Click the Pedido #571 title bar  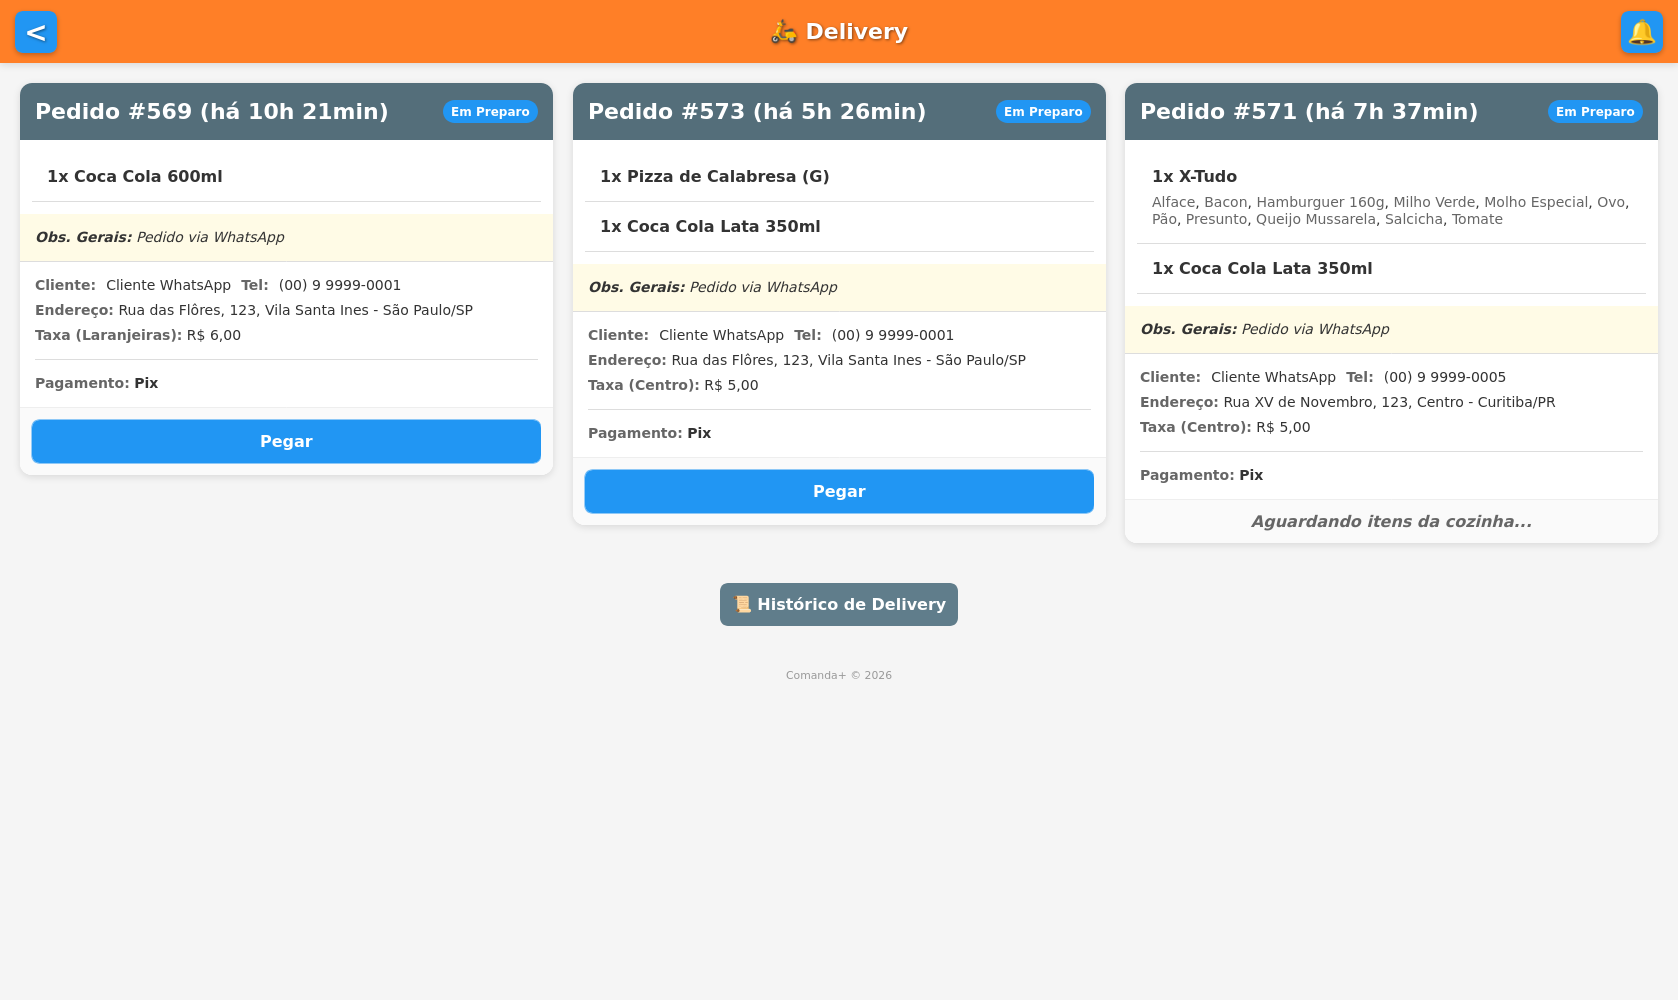pyautogui.click(x=1308, y=111)
